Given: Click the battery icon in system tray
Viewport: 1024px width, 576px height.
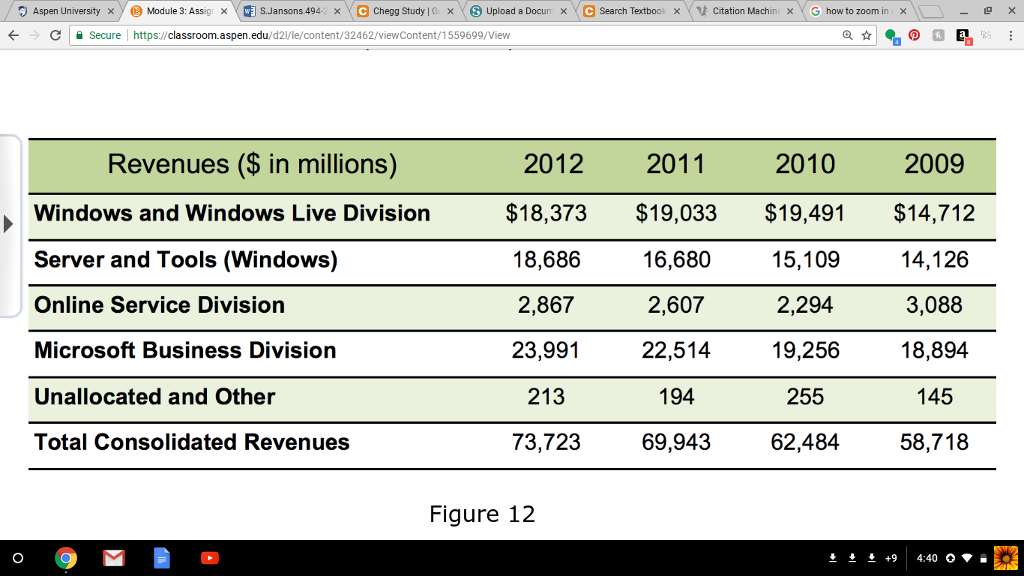Looking at the screenshot, I should (984, 558).
